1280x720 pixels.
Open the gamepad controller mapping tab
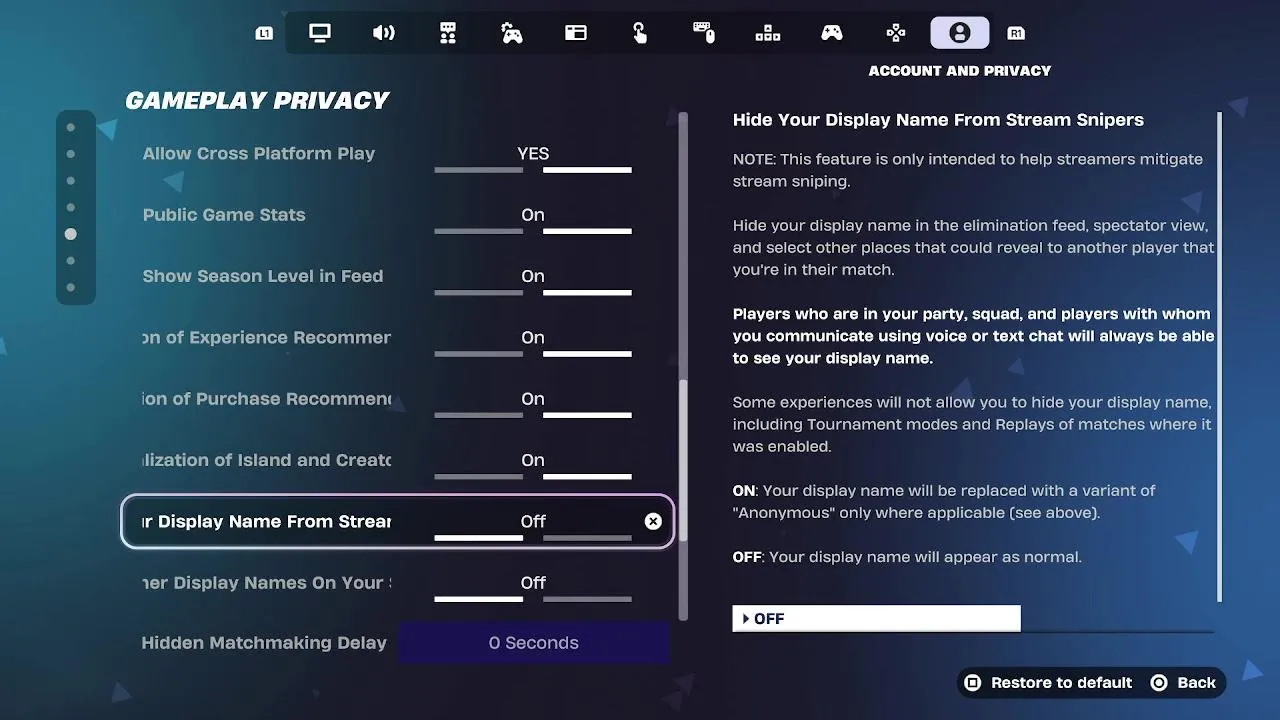(x=832, y=33)
